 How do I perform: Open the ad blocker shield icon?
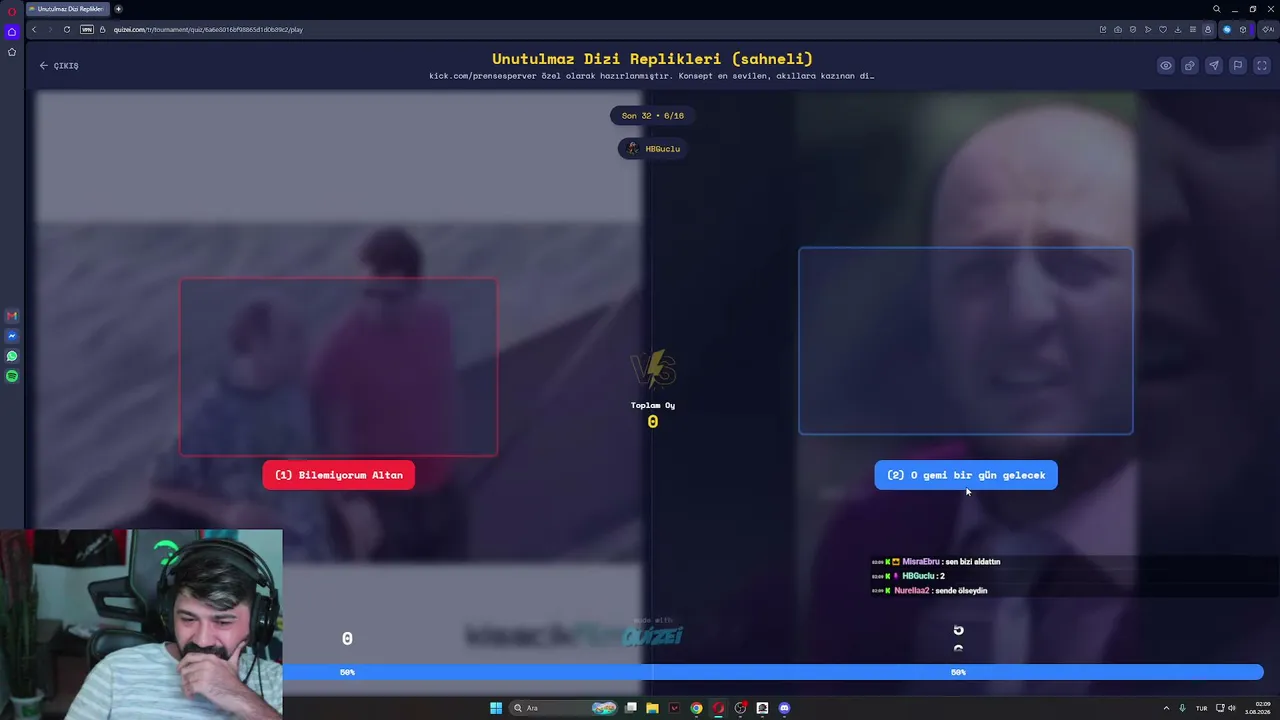click(1133, 29)
